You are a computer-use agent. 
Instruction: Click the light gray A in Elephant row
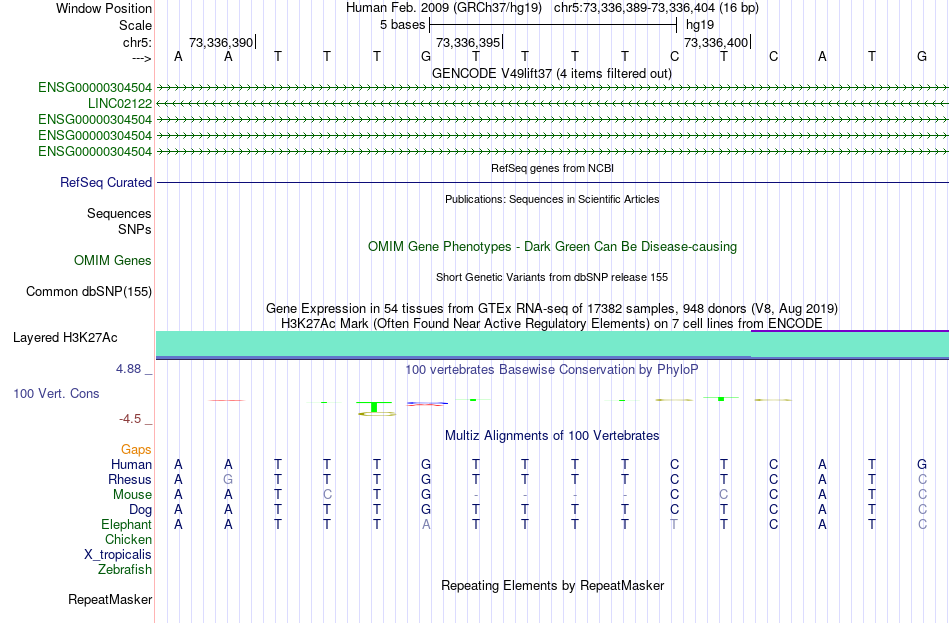(x=426, y=525)
